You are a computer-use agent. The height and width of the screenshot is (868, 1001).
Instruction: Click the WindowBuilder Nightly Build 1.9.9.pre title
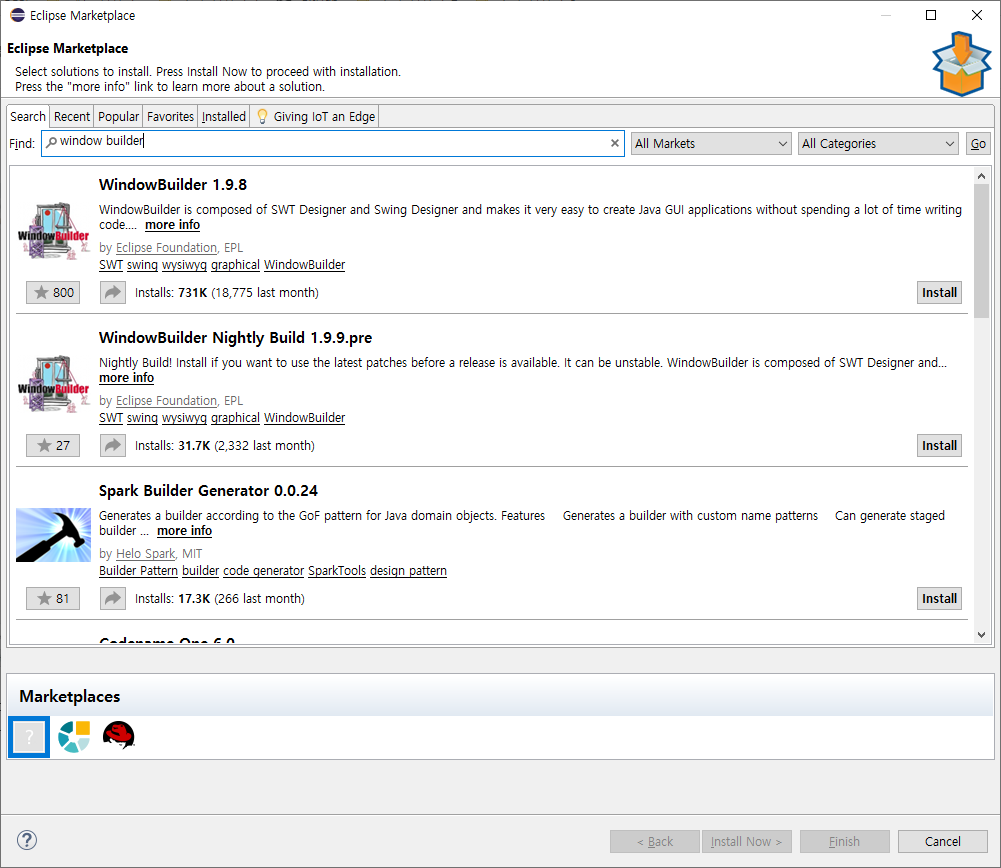(236, 338)
